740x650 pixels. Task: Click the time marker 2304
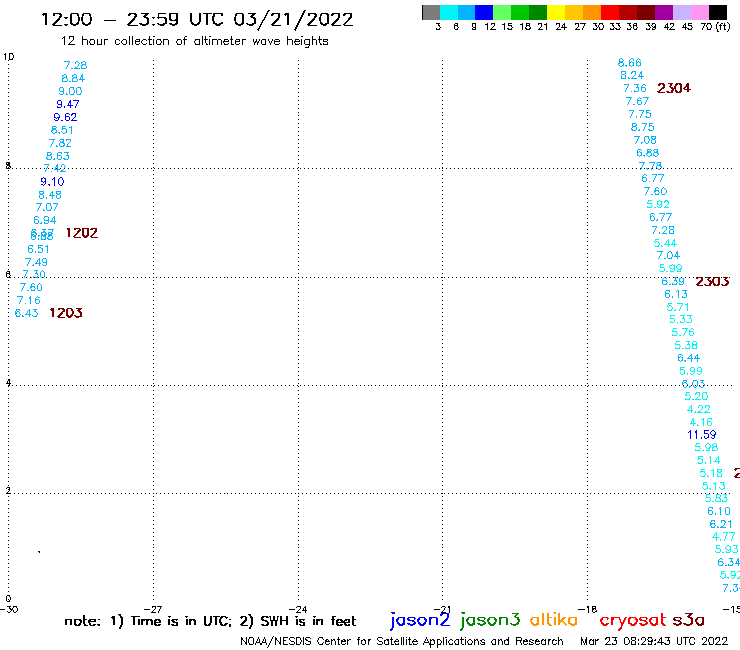coord(674,88)
